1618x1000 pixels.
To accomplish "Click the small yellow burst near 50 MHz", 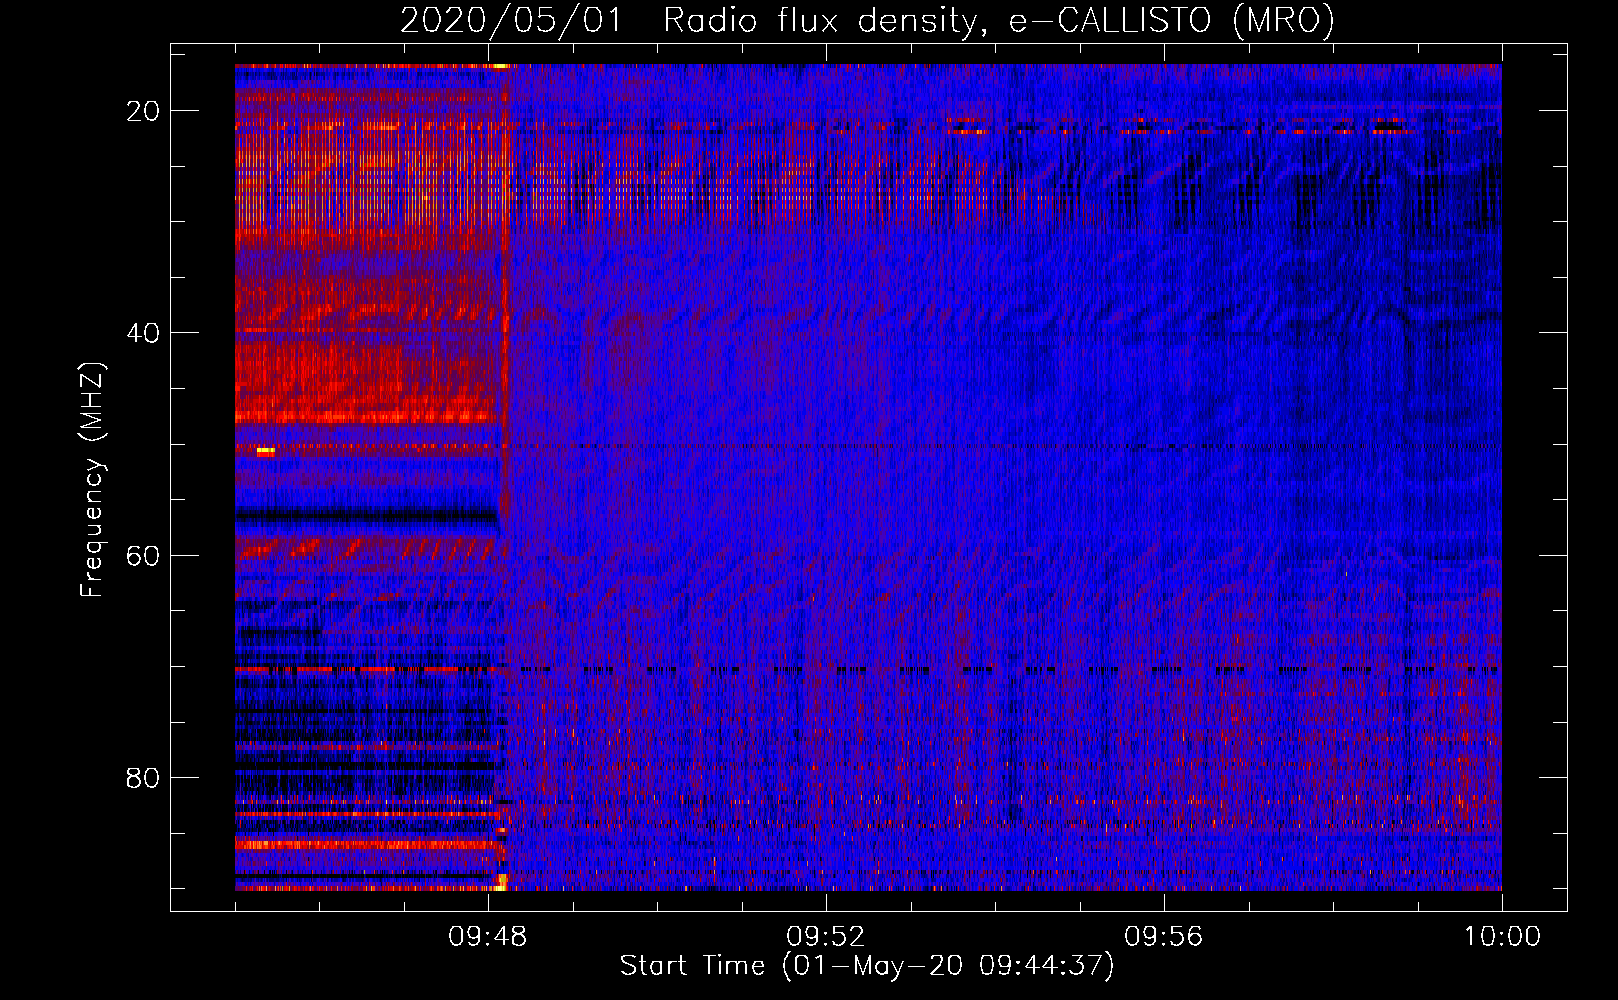I will [265, 452].
